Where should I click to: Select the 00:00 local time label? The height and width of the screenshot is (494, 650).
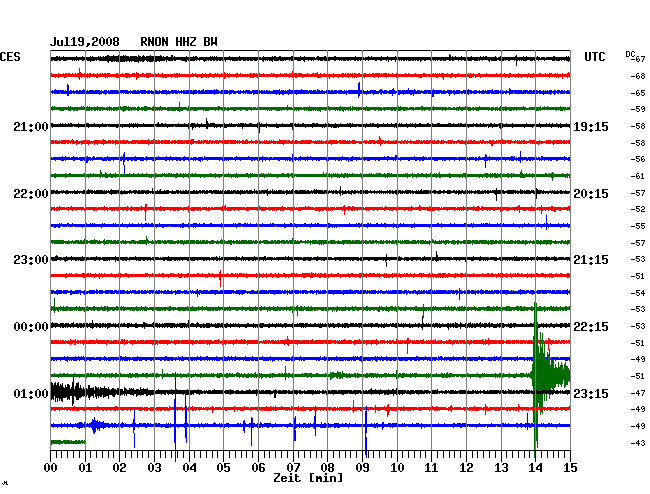pyautogui.click(x=31, y=327)
